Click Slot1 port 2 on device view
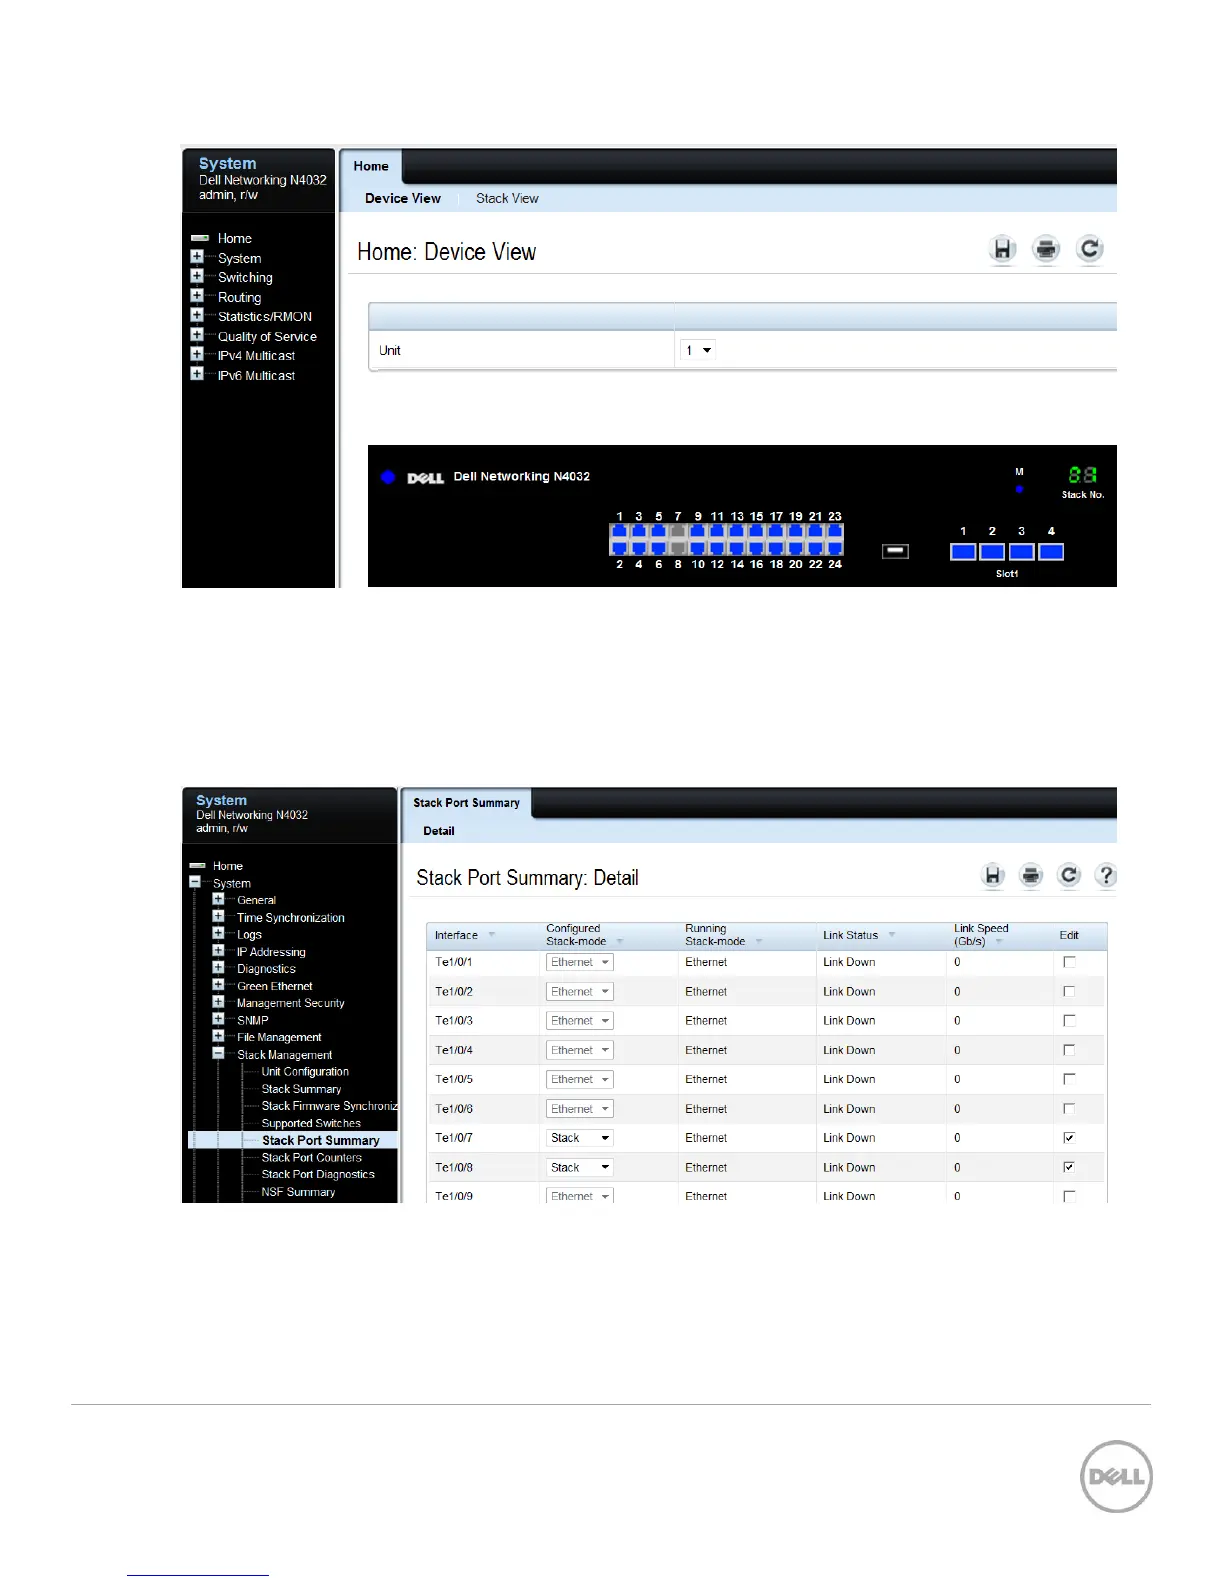1224x1584 pixels. point(992,552)
